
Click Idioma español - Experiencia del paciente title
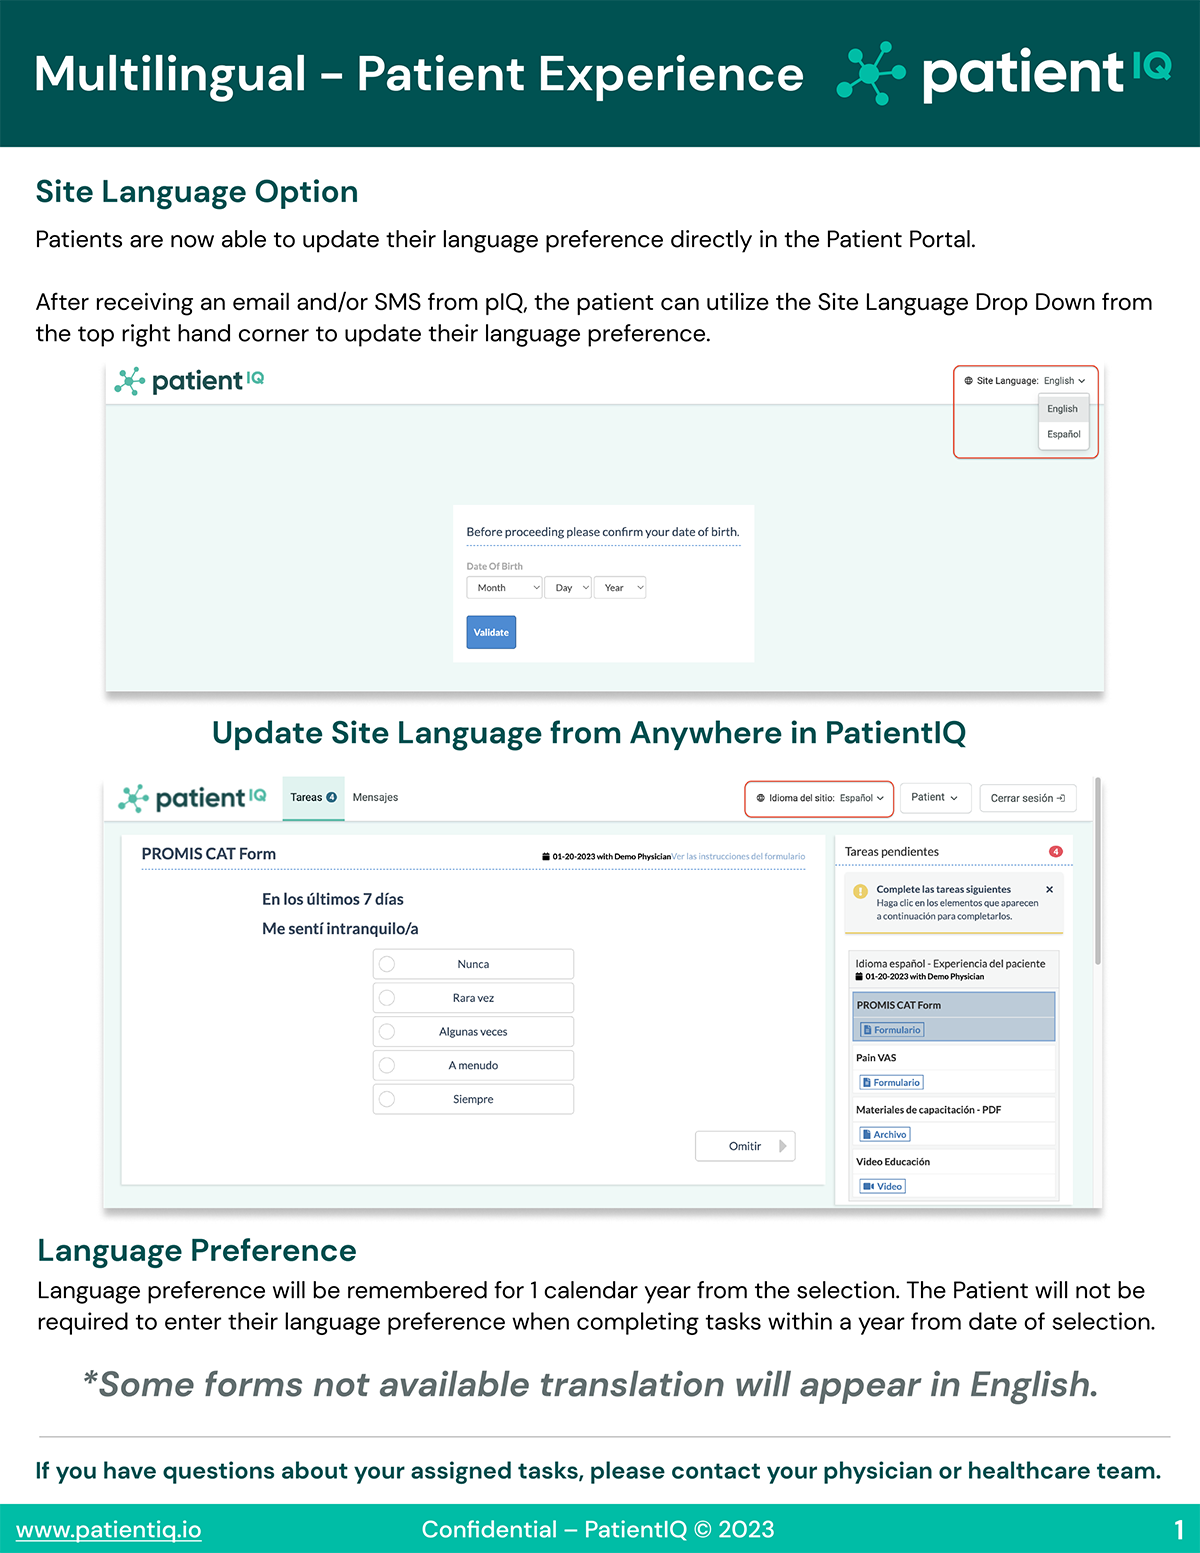point(950,964)
